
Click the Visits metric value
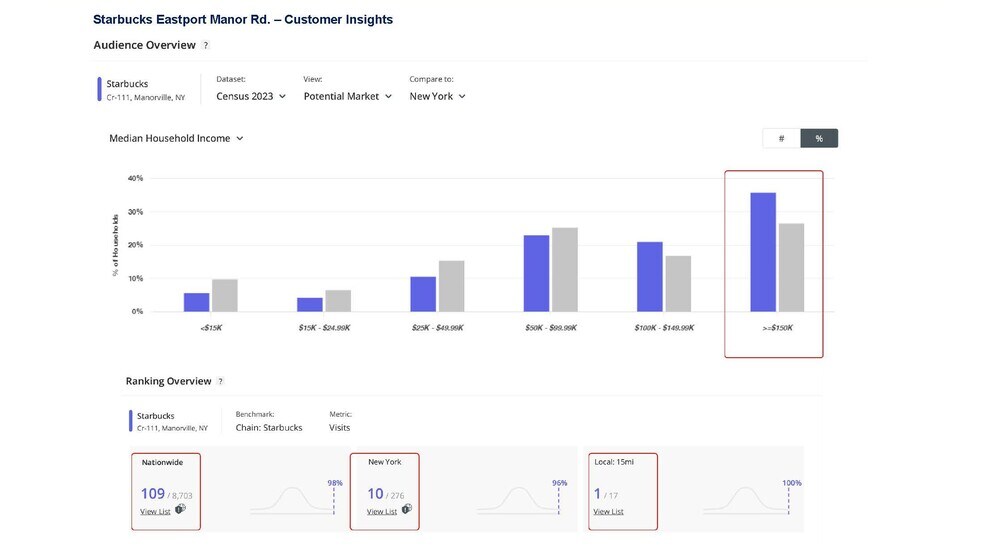340,427
